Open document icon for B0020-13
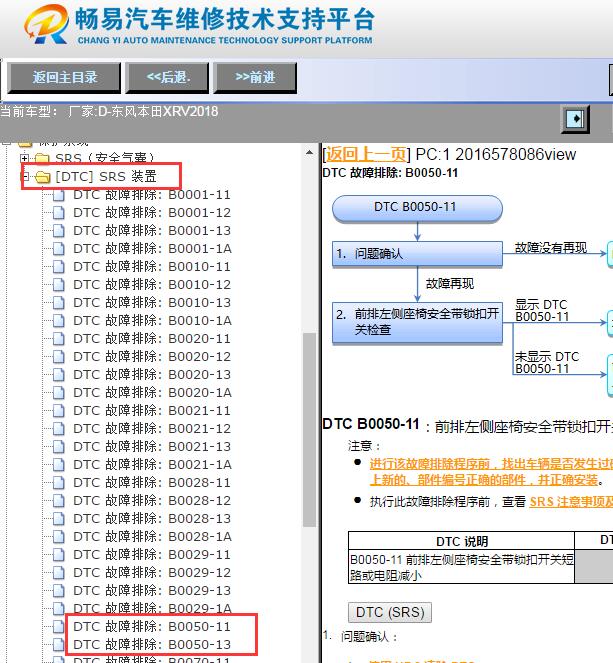 [59, 375]
